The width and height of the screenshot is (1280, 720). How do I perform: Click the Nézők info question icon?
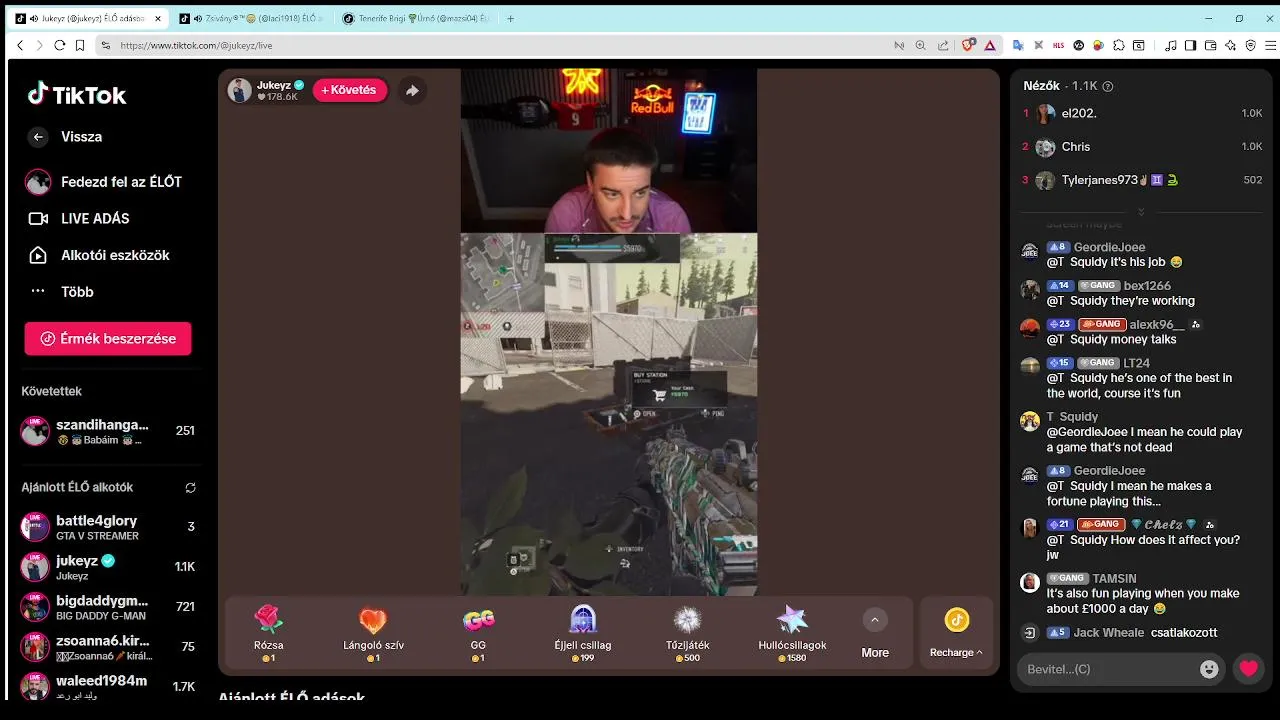click(1107, 87)
